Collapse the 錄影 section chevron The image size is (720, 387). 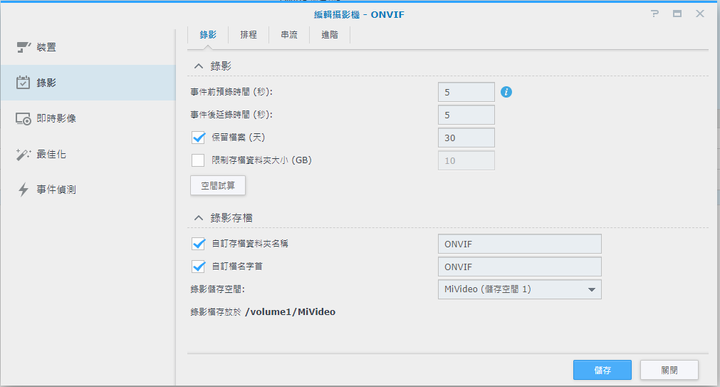(x=198, y=66)
